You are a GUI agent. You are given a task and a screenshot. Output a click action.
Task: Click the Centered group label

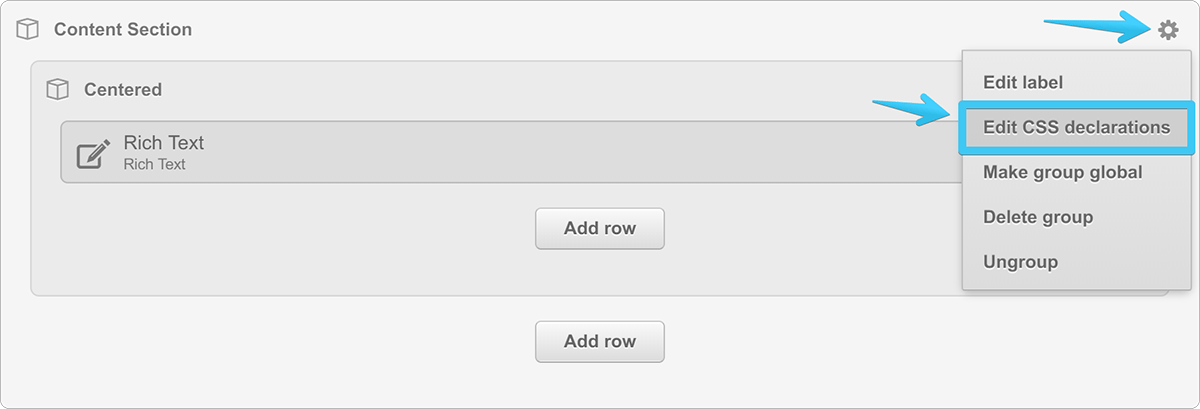pyautogui.click(x=123, y=90)
